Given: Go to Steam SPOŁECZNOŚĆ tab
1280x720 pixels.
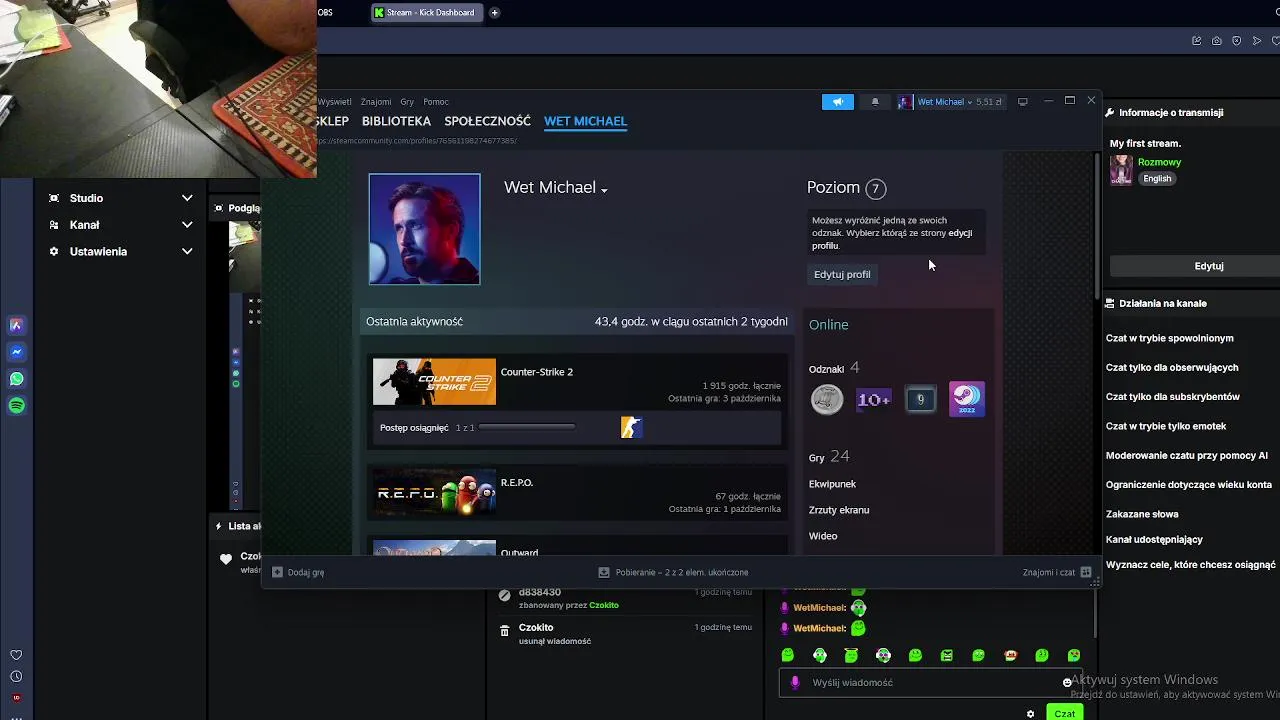Looking at the screenshot, I should tap(487, 121).
